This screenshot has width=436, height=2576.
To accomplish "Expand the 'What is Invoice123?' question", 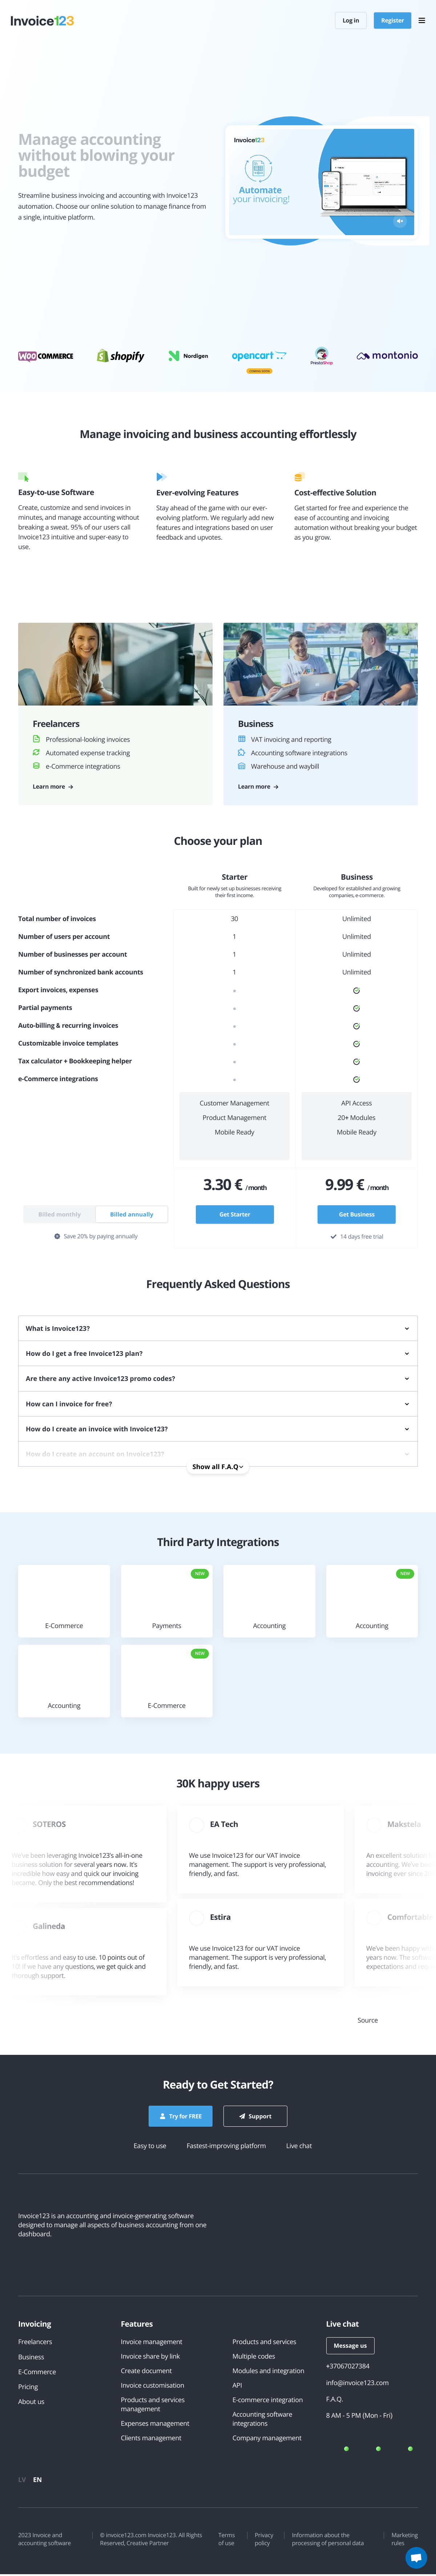I will click(x=218, y=1328).
